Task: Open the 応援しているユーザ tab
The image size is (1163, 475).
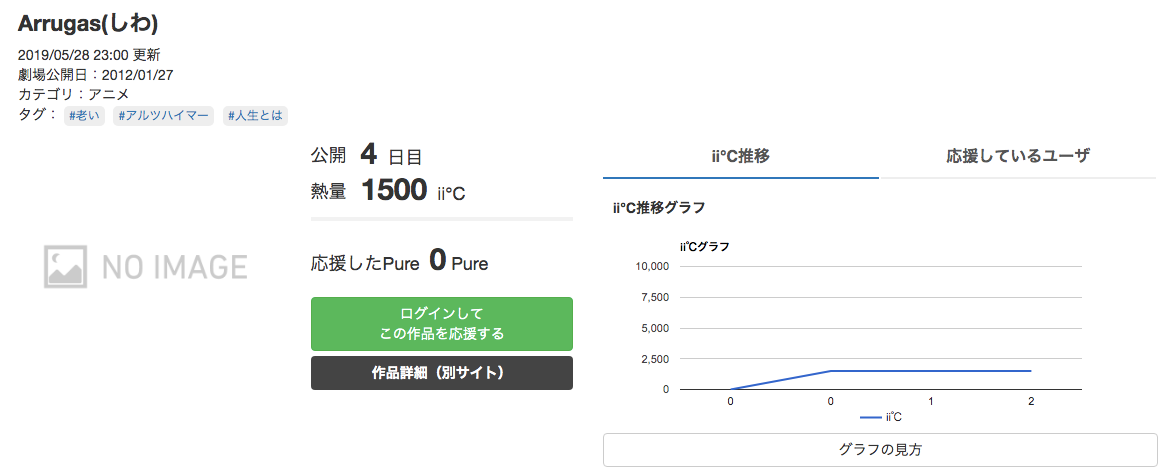Action: coord(1018,157)
